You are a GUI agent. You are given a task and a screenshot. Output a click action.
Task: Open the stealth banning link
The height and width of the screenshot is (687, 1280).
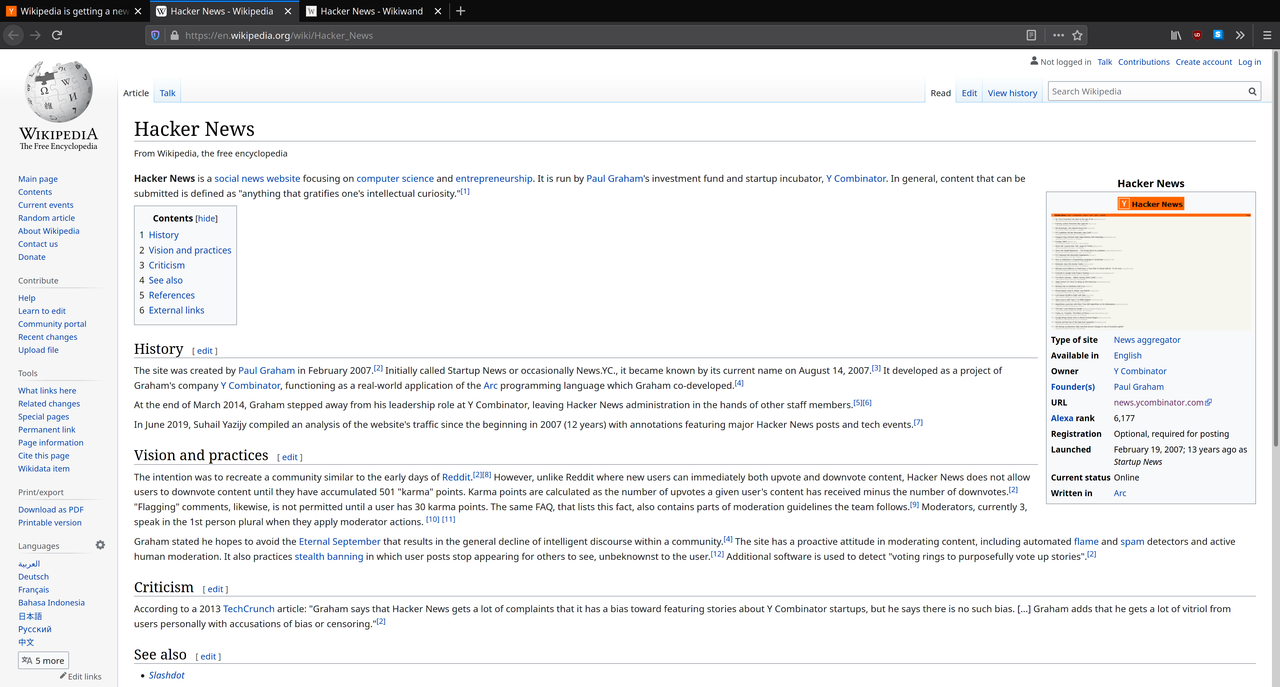pos(329,556)
